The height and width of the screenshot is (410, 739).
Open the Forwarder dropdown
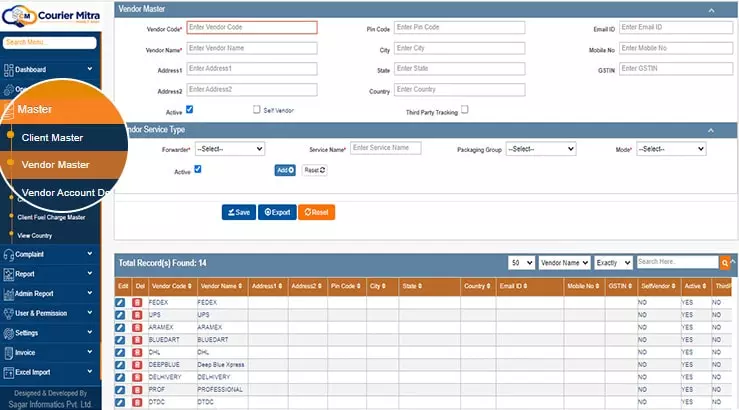tap(229, 149)
